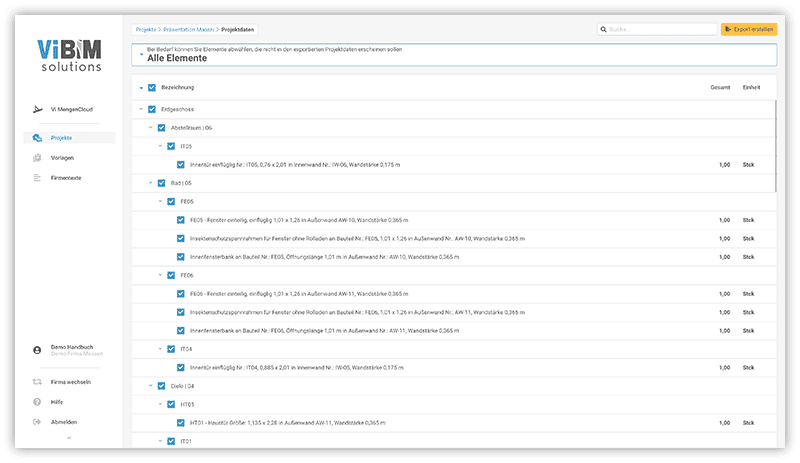This screenshot has height=463, width=800.
Task: Collapse the sidebar via bottom handle
Action: [x=69, y=437]
